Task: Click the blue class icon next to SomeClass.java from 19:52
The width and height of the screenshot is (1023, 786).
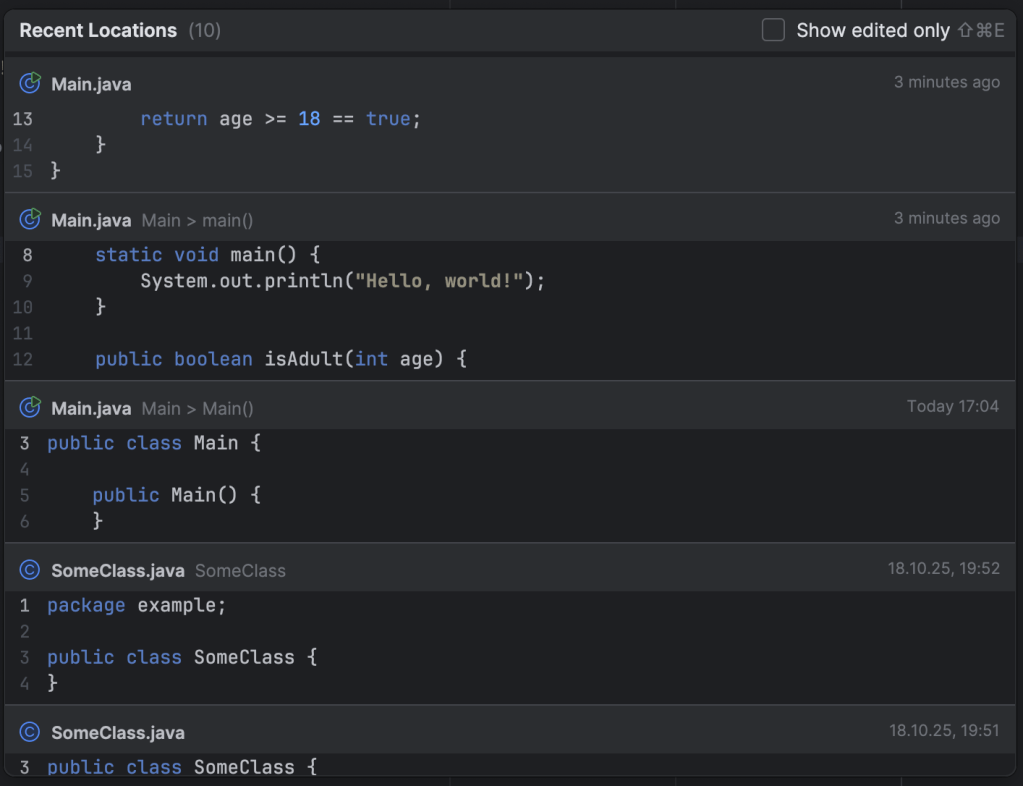Action: [x=28, y=567]
